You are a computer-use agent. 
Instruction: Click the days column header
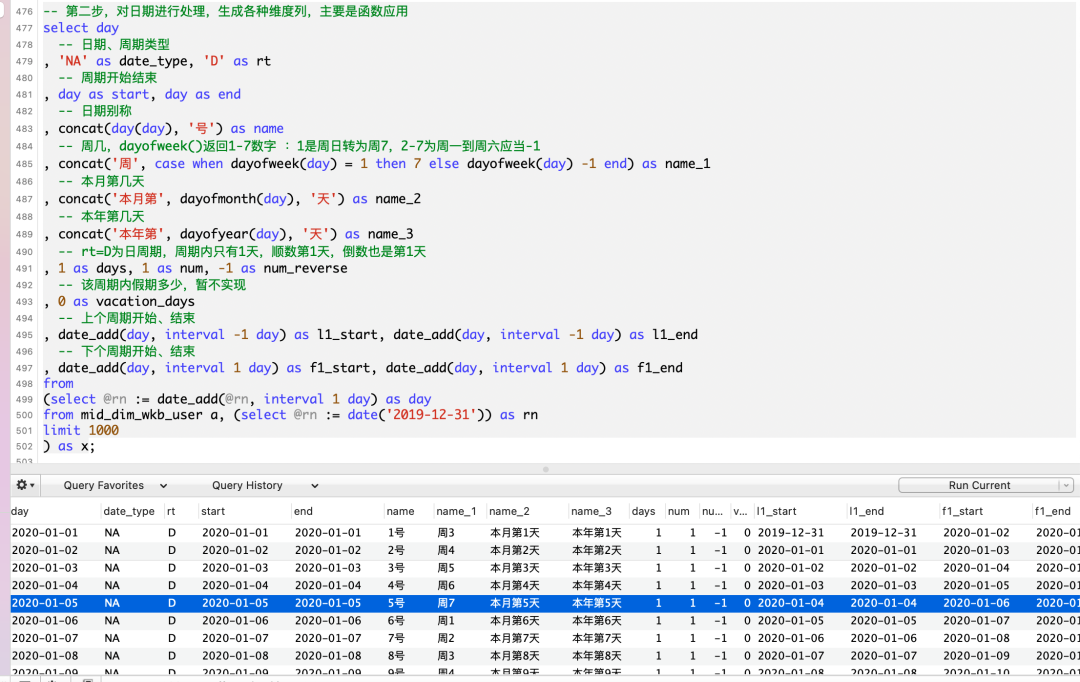point(643,511)
